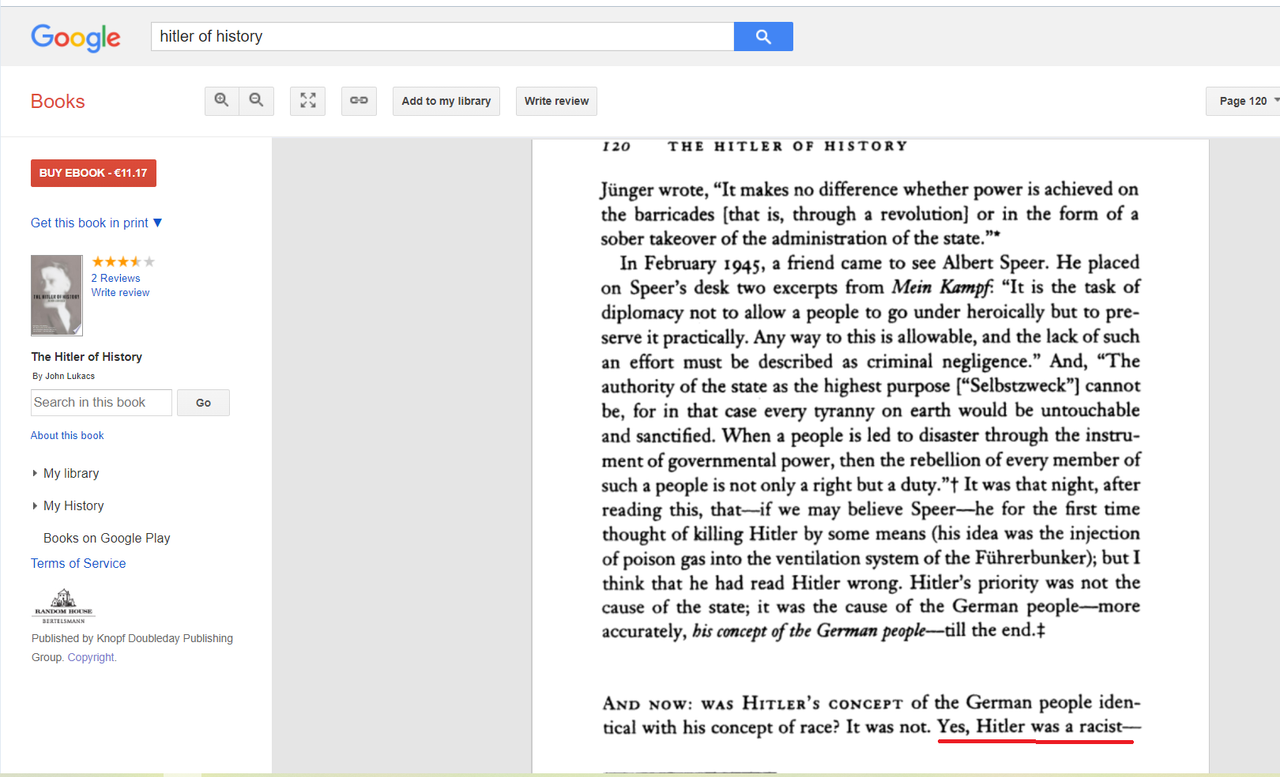The width and height of the screenshot is (1280, 777).
Task: Click the 'Search in this book' field
Action: click(101, 402)
